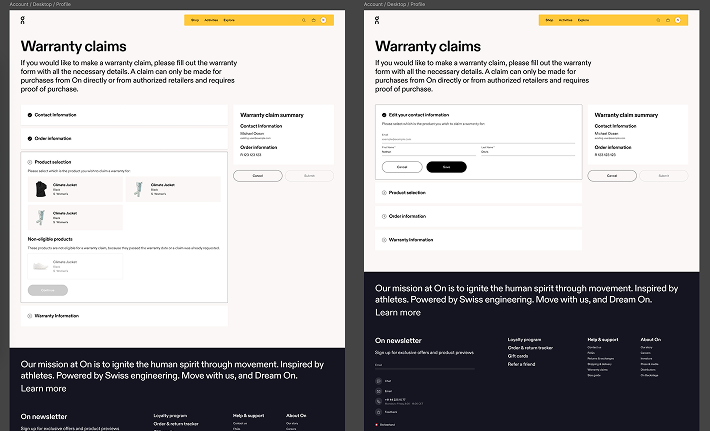Collapse Product selection section in left frame
Viewport: 710px width, 431px height.
124,162
